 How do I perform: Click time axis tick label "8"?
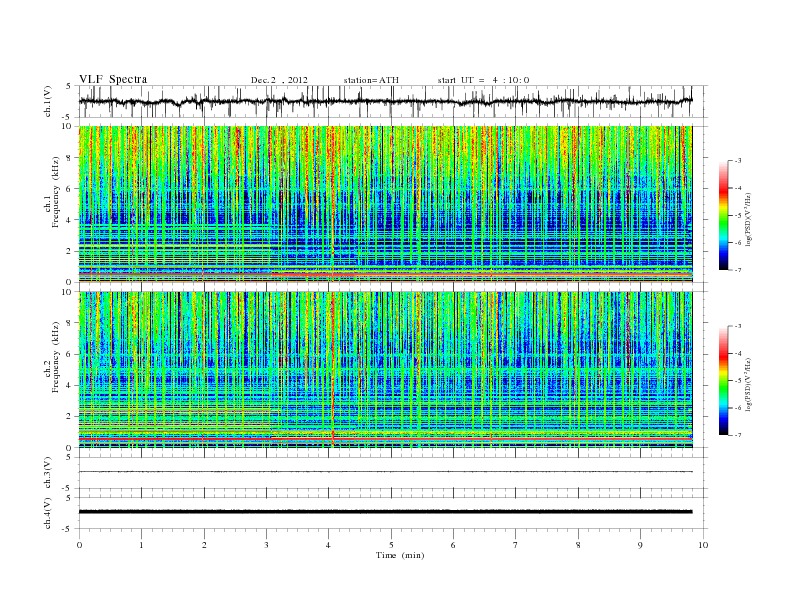578,545
